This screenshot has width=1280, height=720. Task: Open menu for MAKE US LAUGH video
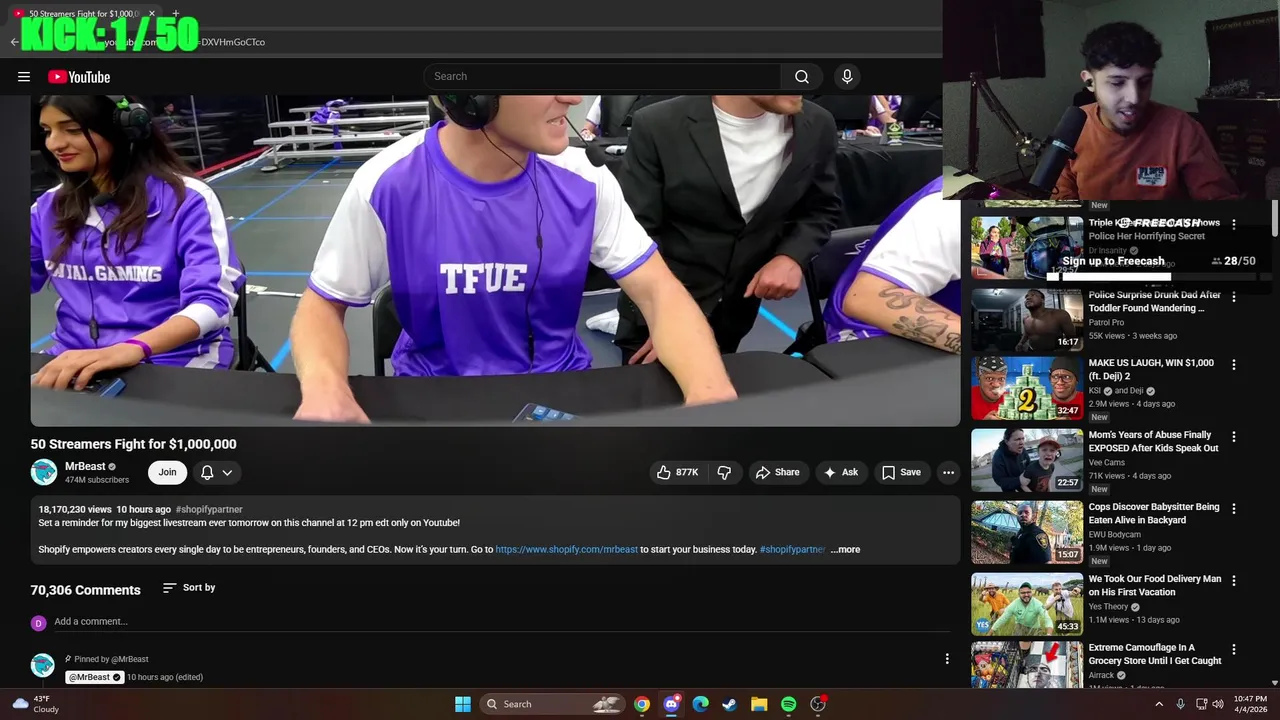click(x=1233, y=365)
